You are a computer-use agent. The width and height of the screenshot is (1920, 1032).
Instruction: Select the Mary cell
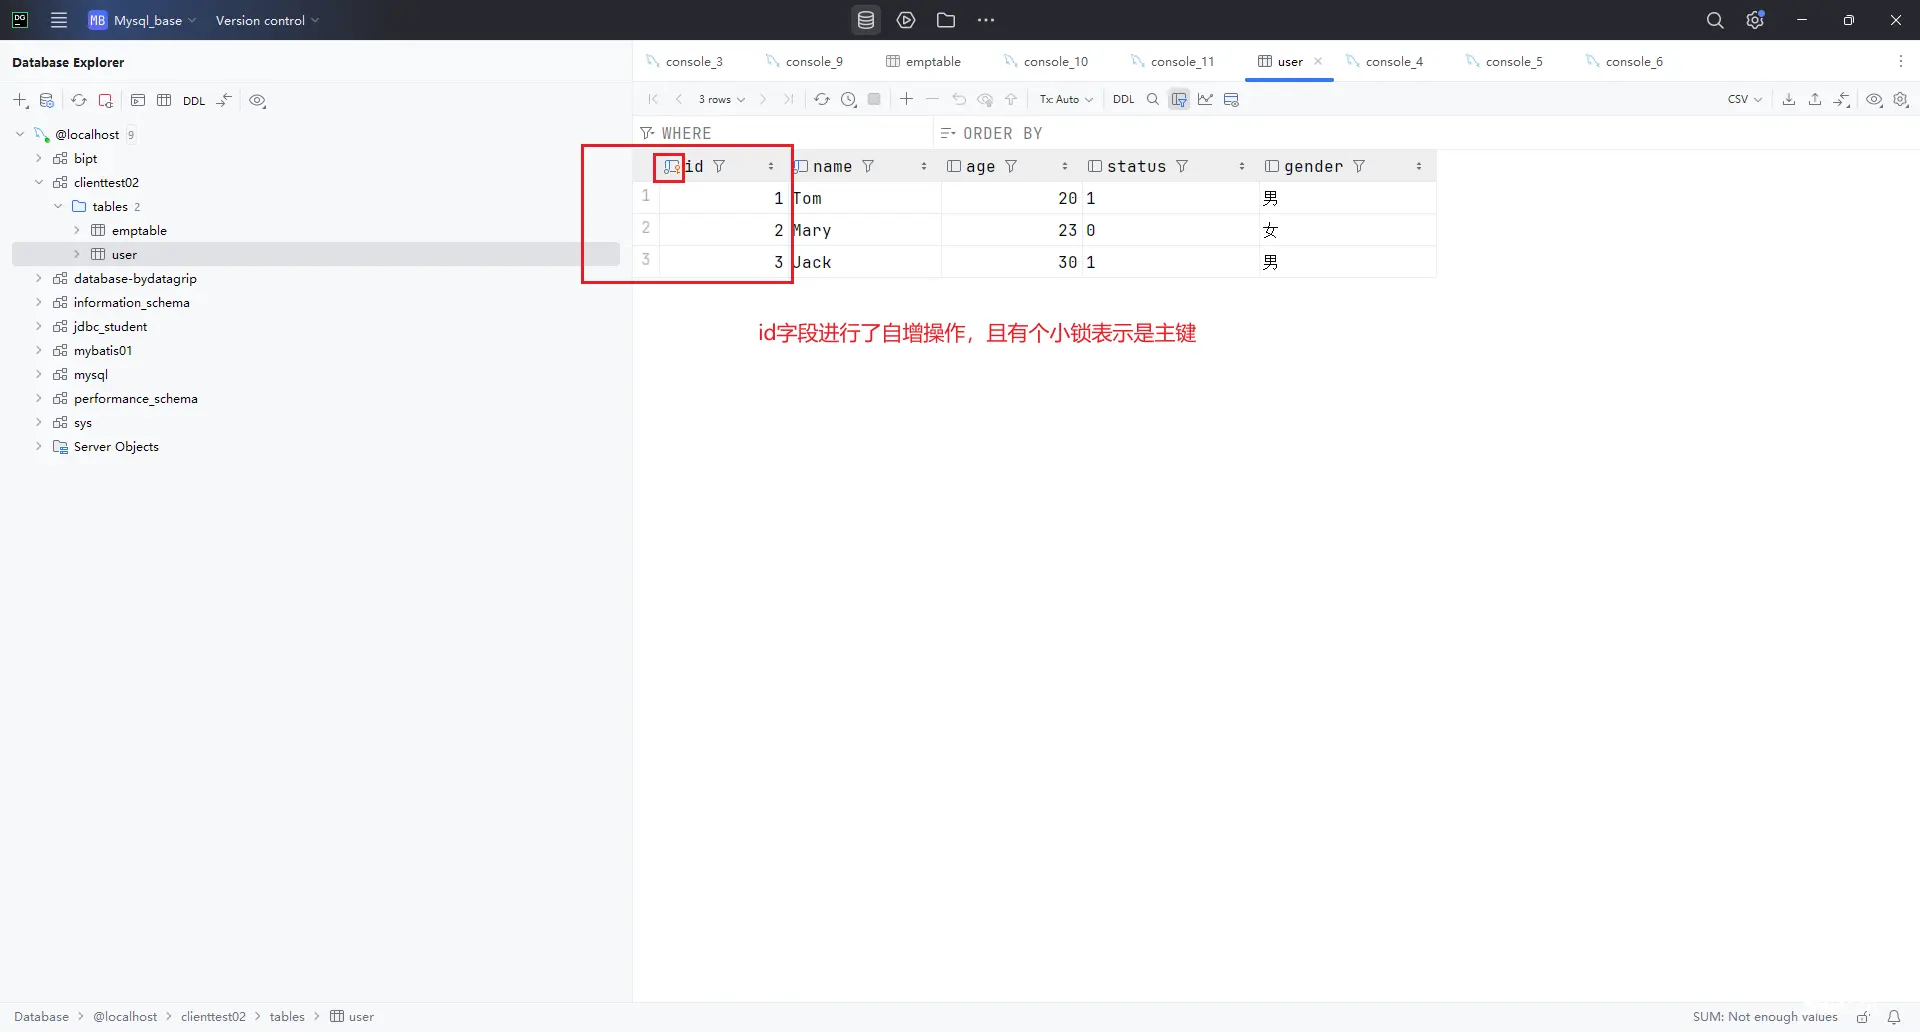pyautogui.click(x=865, y=230)
